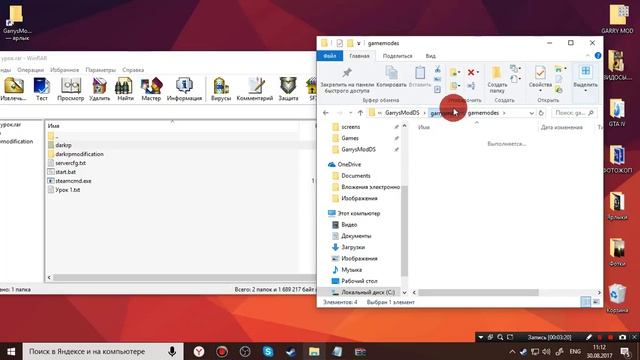This screenshot has height=360, width=640.
Task: Click the Вставить (Paste) ribbon icon
Action: click(420, 77)
